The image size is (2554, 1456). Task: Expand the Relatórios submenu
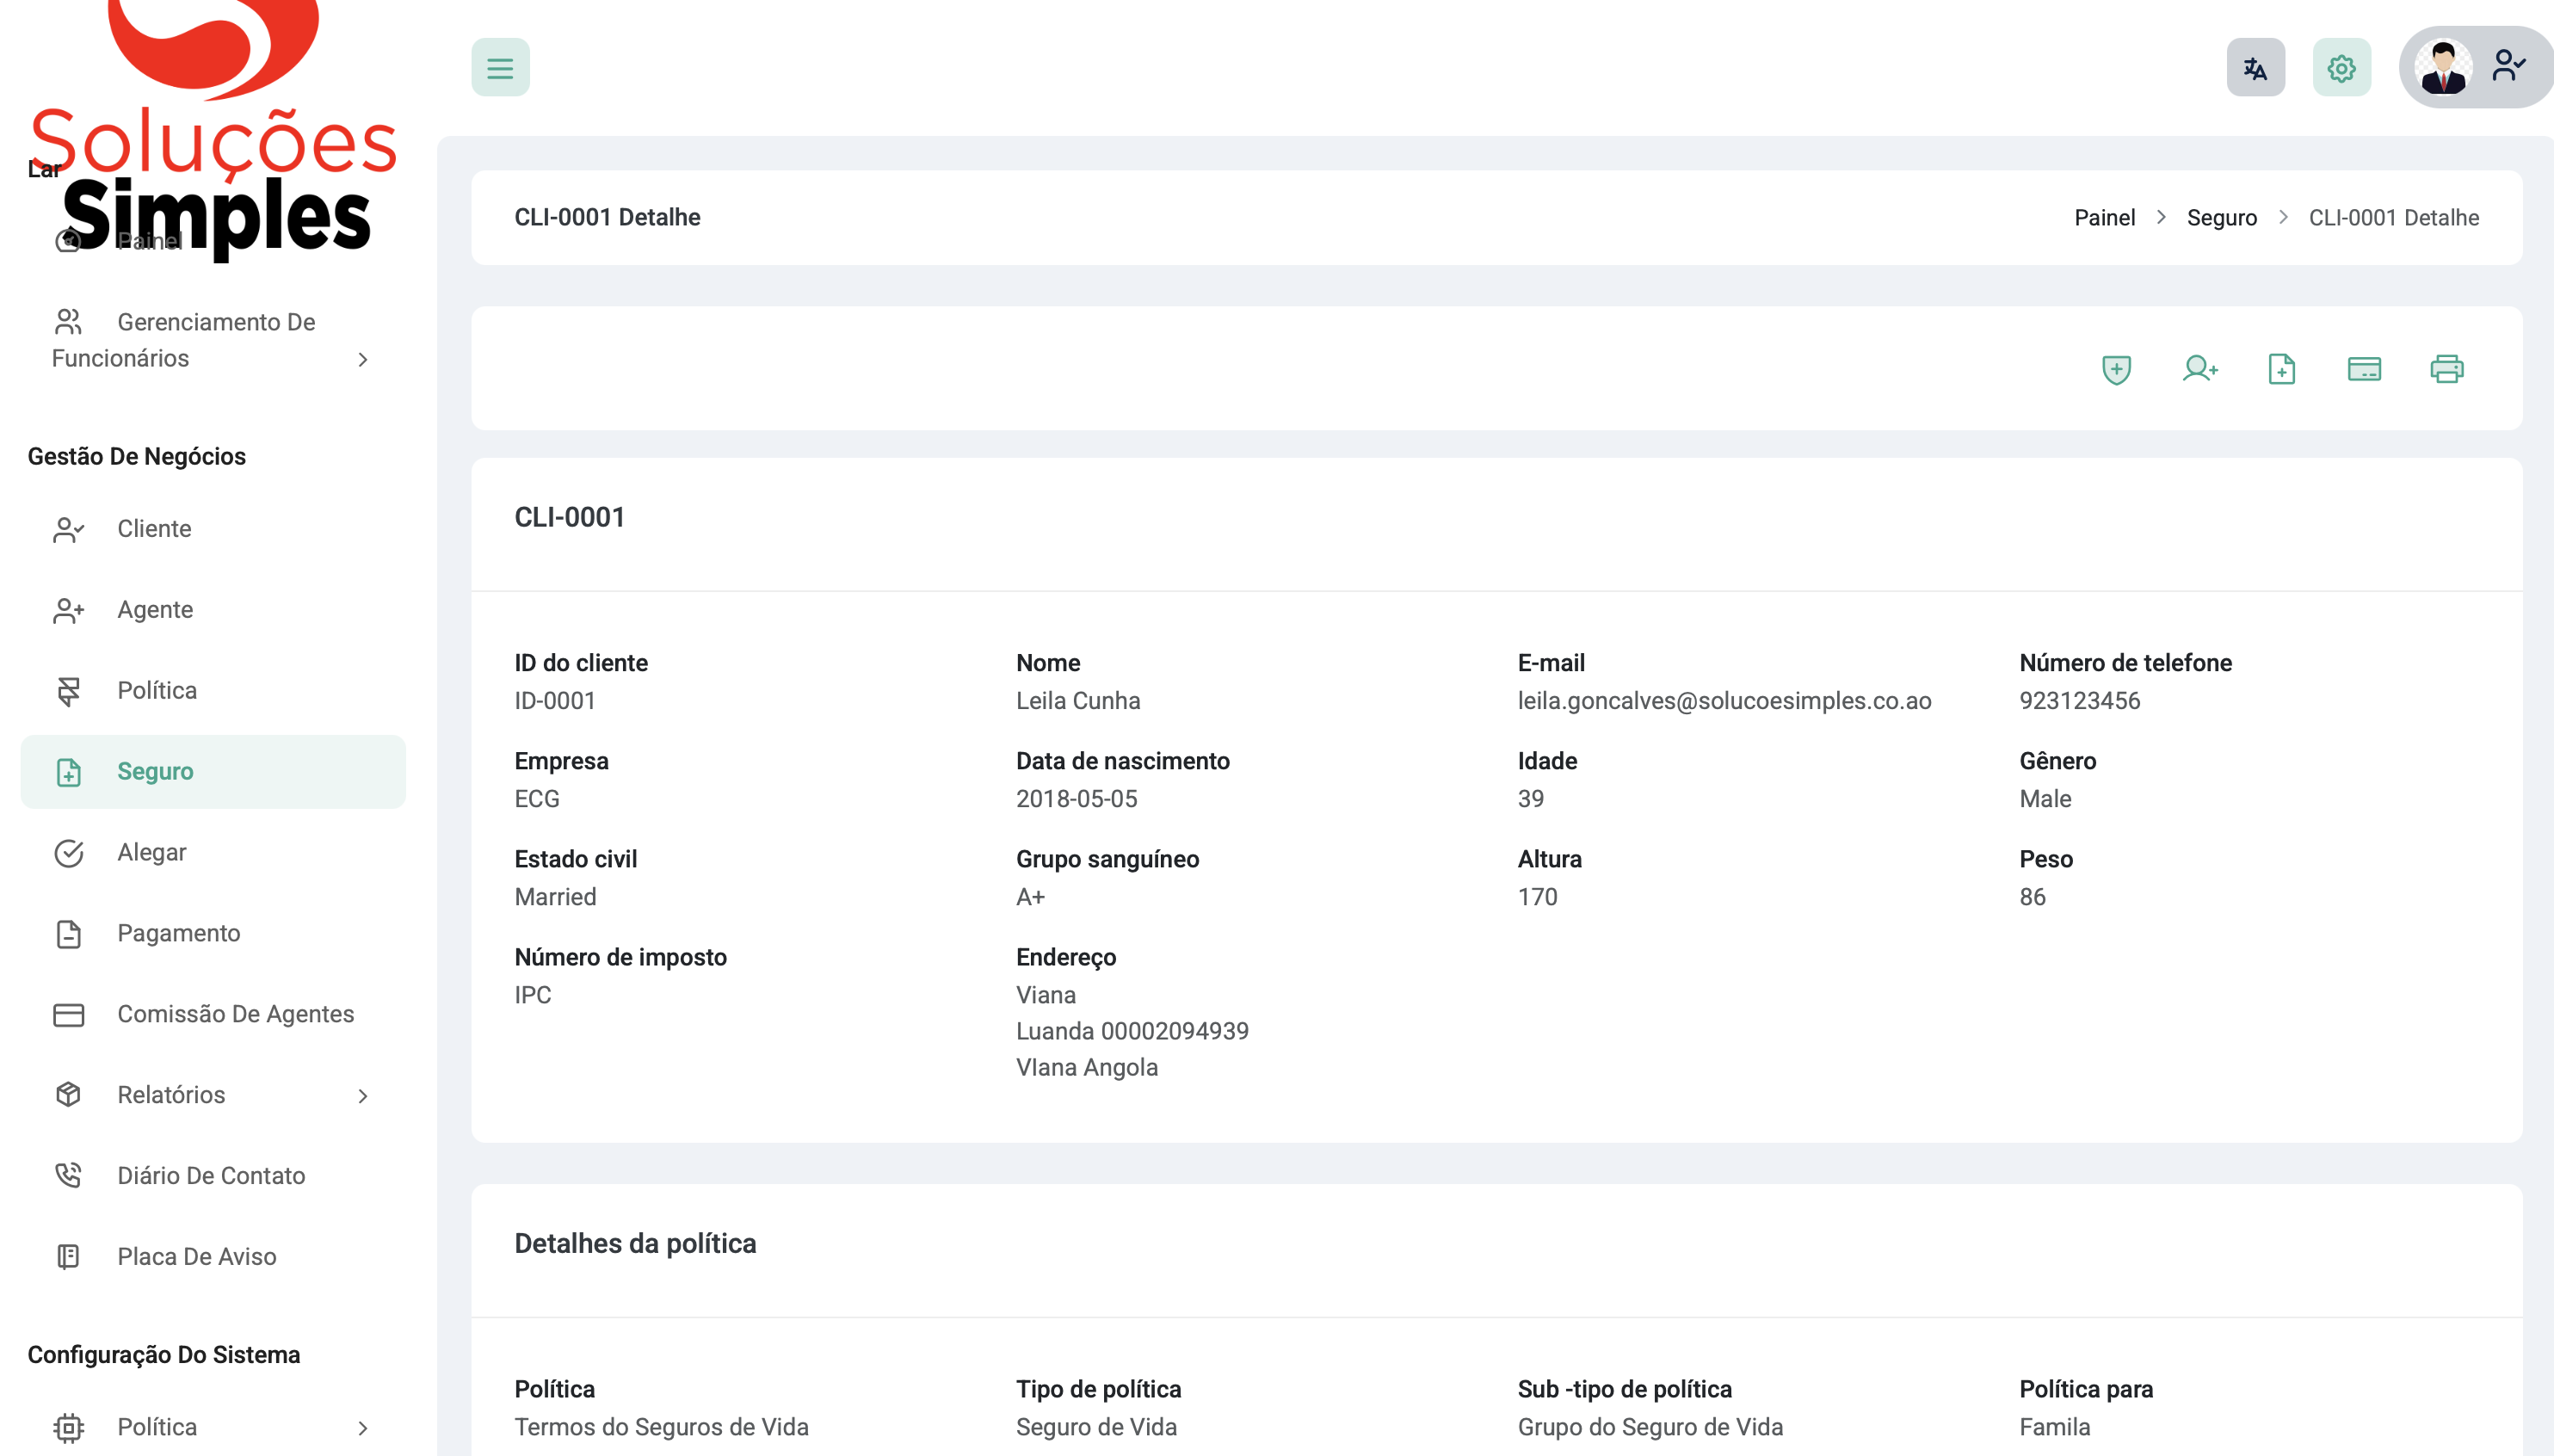click(210, 1095)
